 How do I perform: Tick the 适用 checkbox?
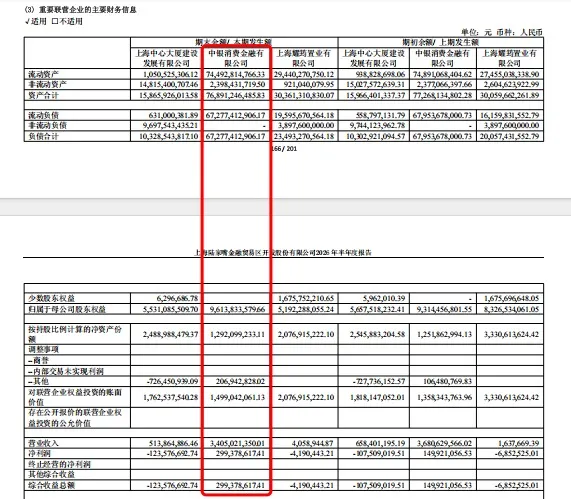point(28,21)
